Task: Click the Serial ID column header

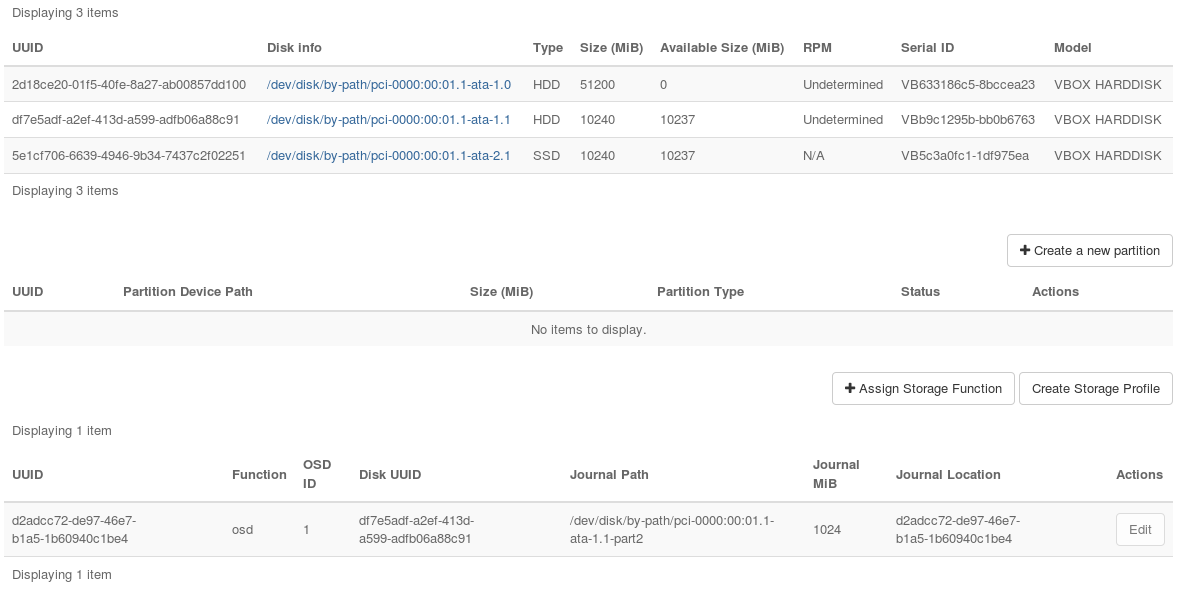Action: click(x=927, y=48)
